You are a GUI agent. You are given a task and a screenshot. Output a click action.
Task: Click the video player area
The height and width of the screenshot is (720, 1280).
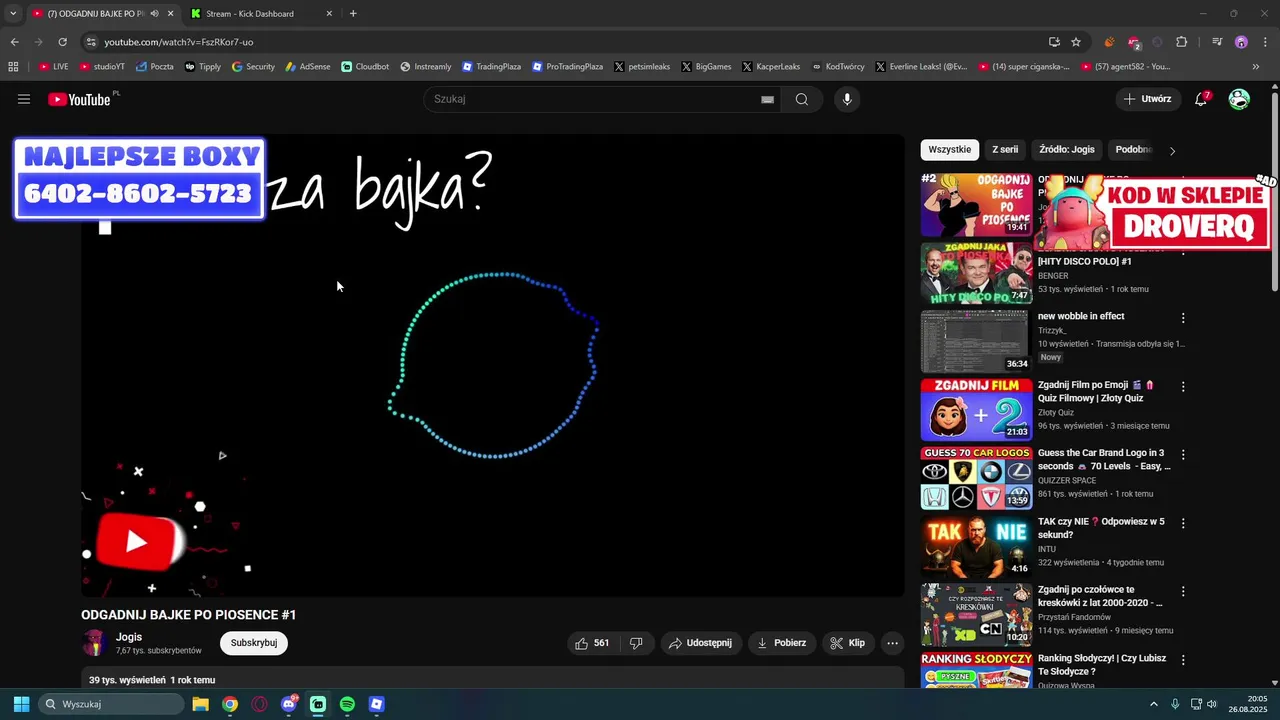point(493,366)
